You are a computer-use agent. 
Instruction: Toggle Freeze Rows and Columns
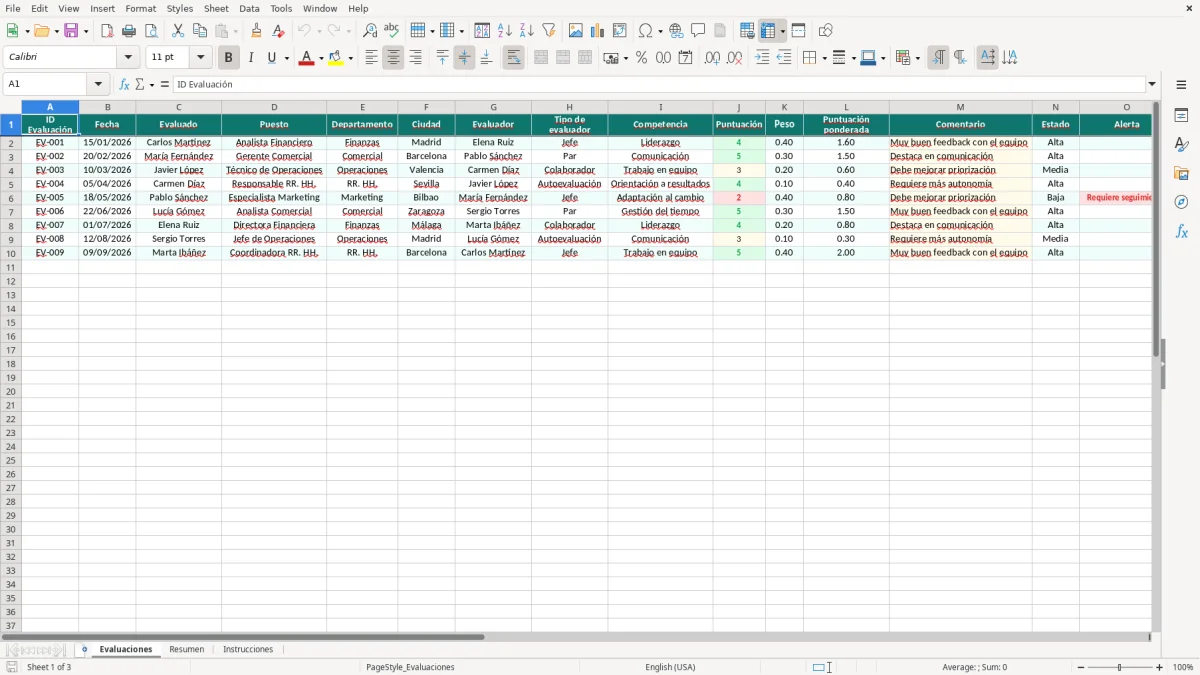point(768,31)
